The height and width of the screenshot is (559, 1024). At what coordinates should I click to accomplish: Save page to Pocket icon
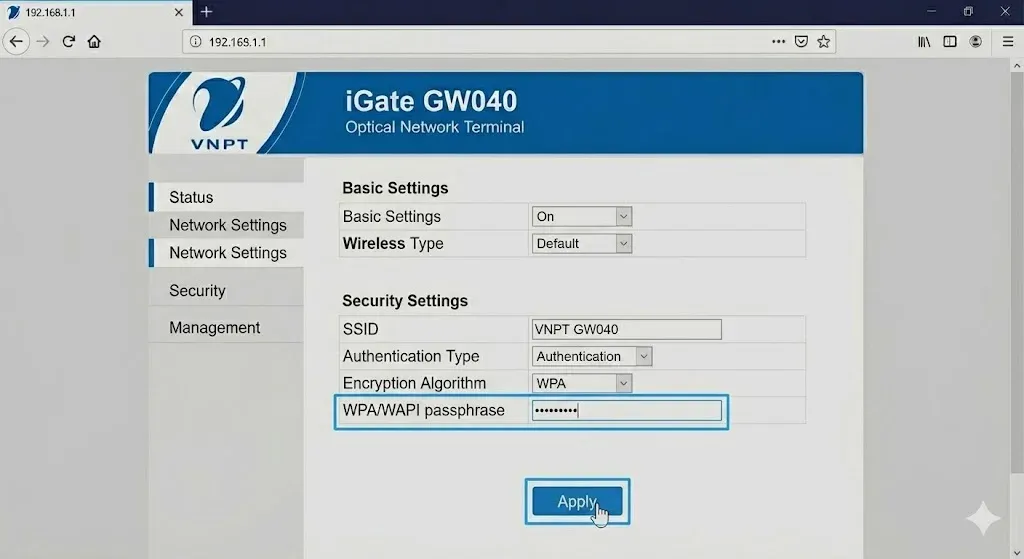pyautogui.click(x=801, y=42)
